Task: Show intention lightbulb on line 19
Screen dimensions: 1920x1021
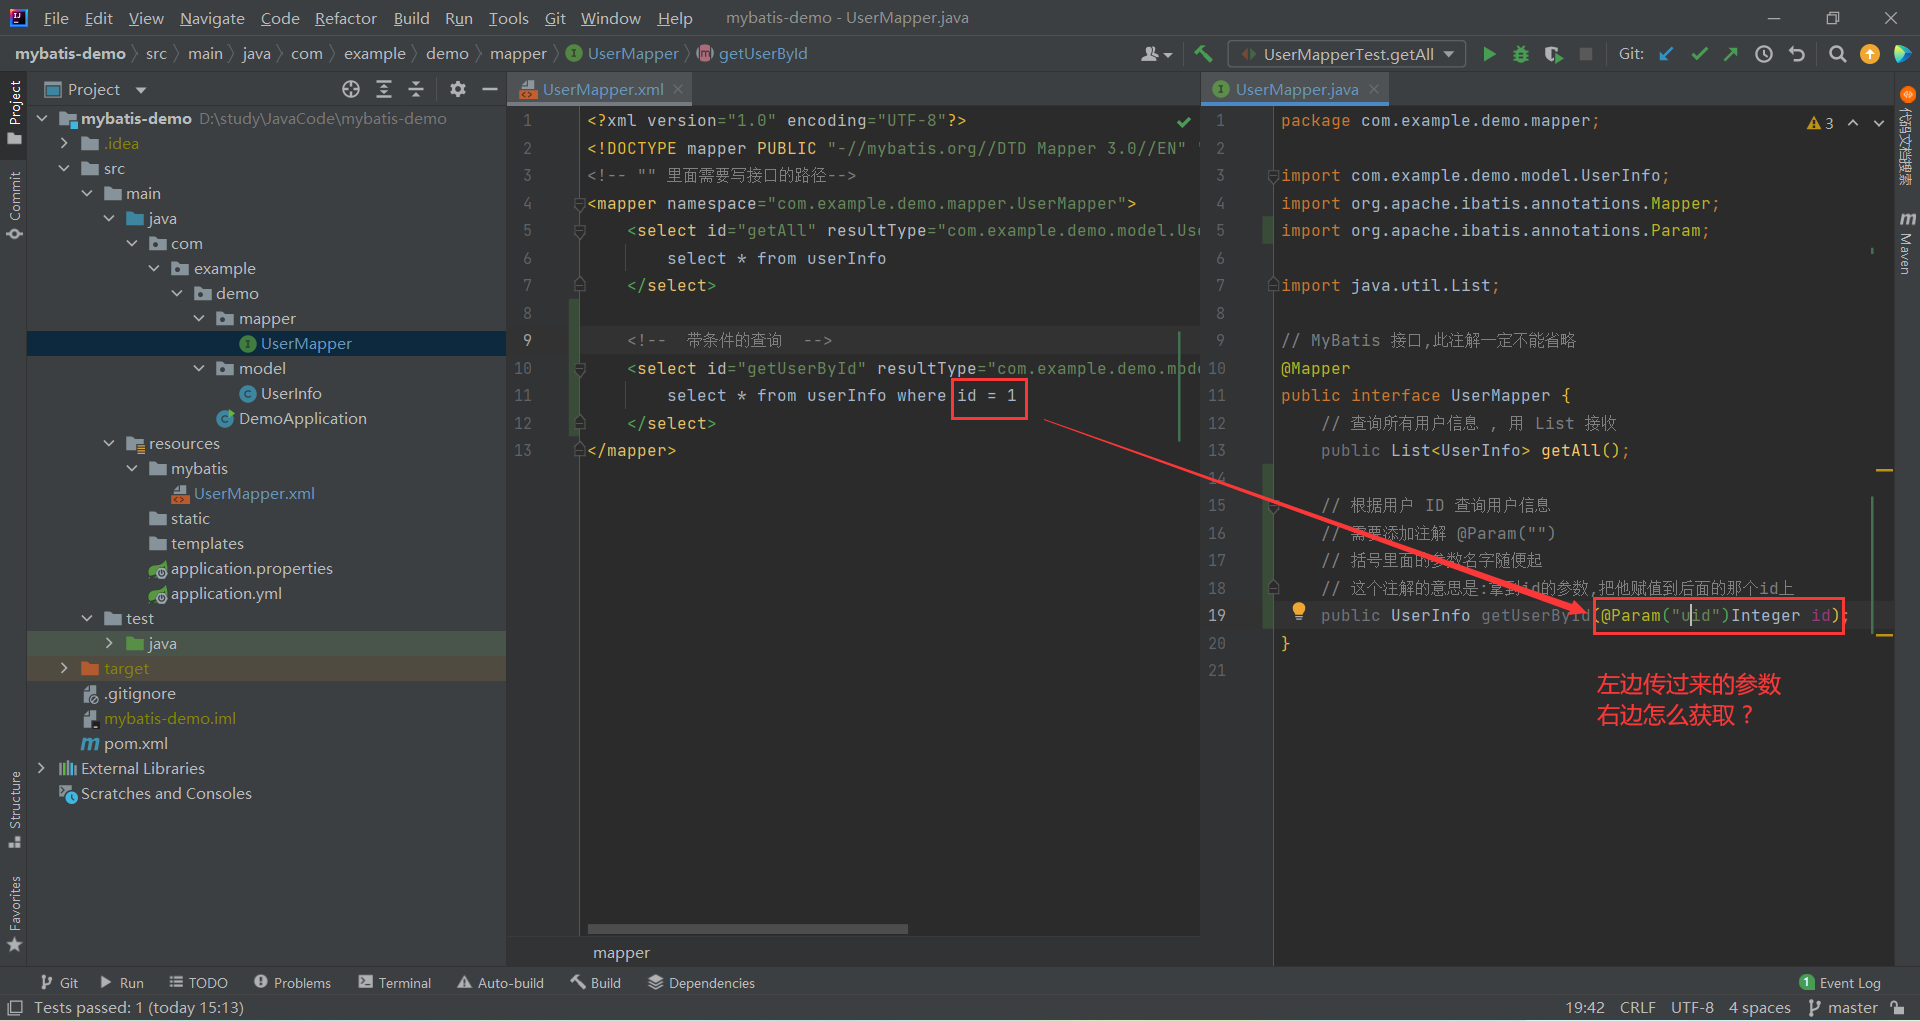Action: (x=1299, y=611)
